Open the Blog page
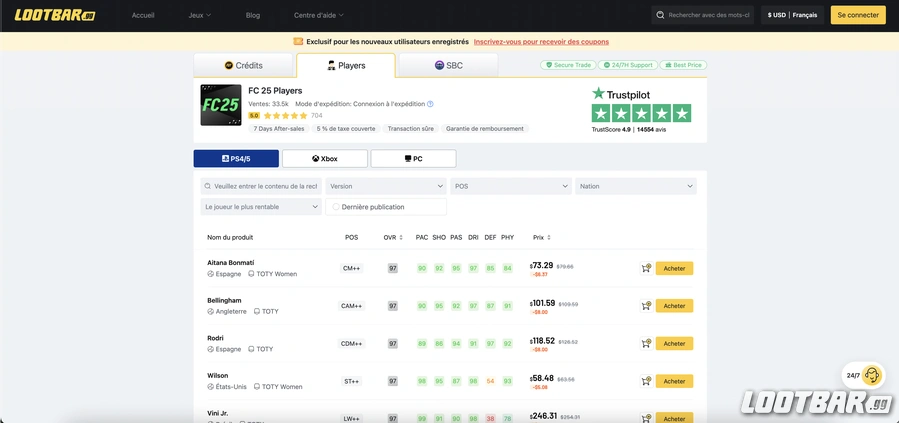Screen dimensions: 899x423 (253, 15)
